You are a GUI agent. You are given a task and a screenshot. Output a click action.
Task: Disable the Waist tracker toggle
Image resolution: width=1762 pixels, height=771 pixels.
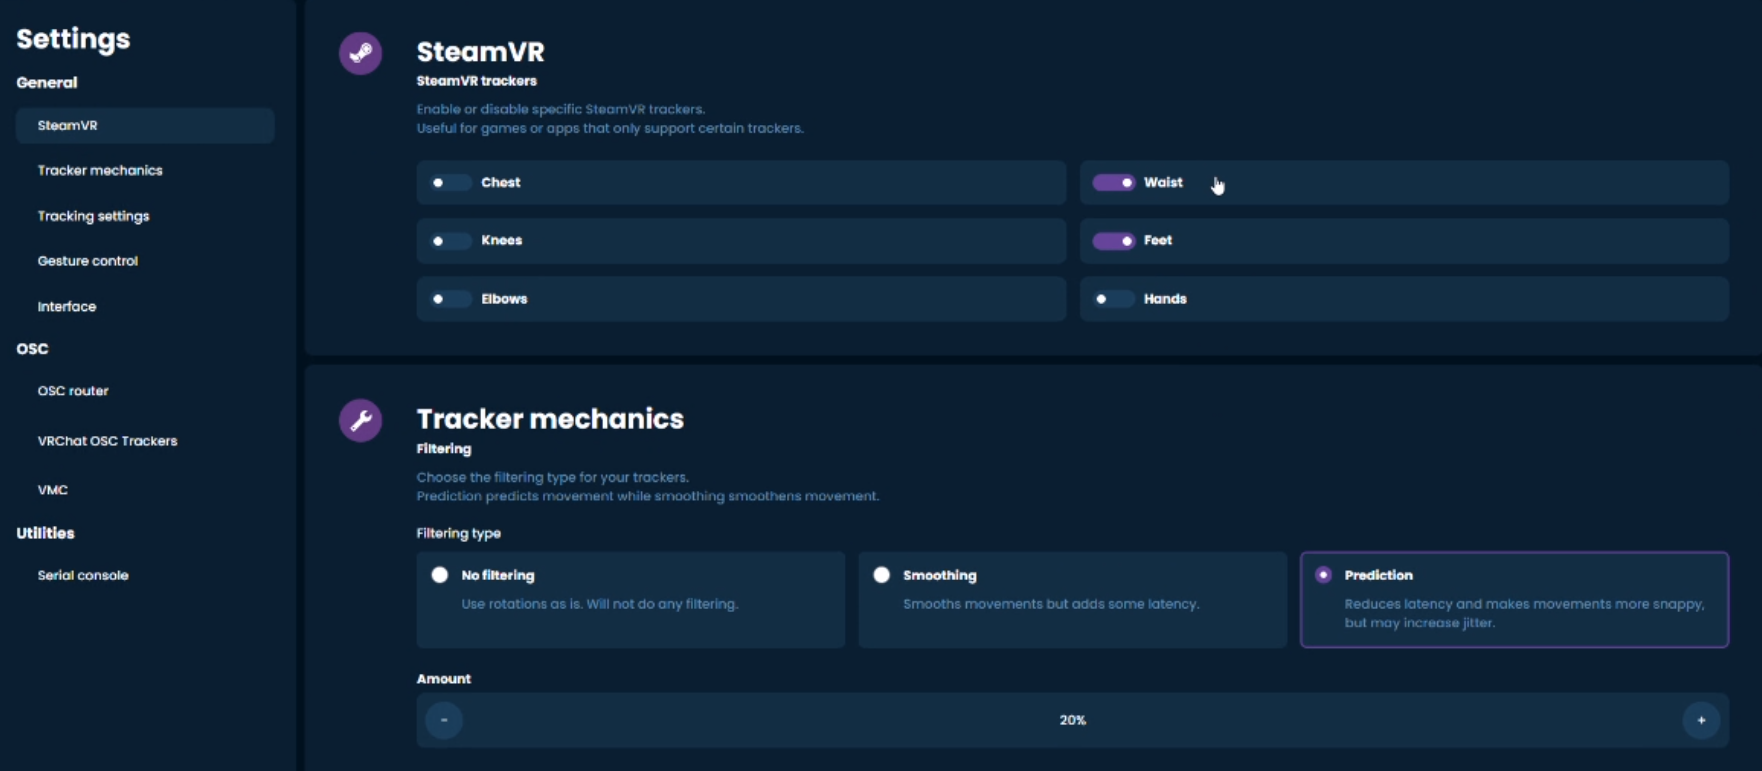(1113, 183)
